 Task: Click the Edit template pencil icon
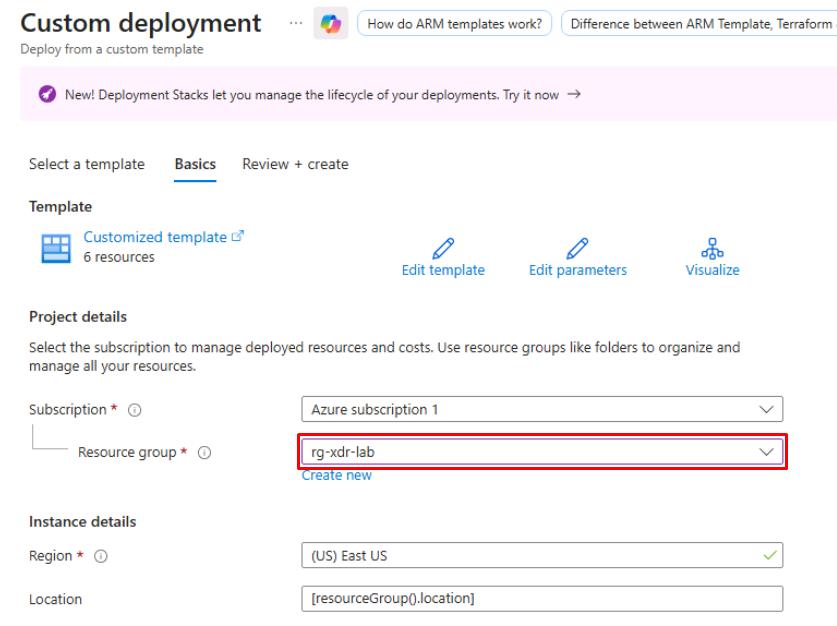(x=443, y=248)
